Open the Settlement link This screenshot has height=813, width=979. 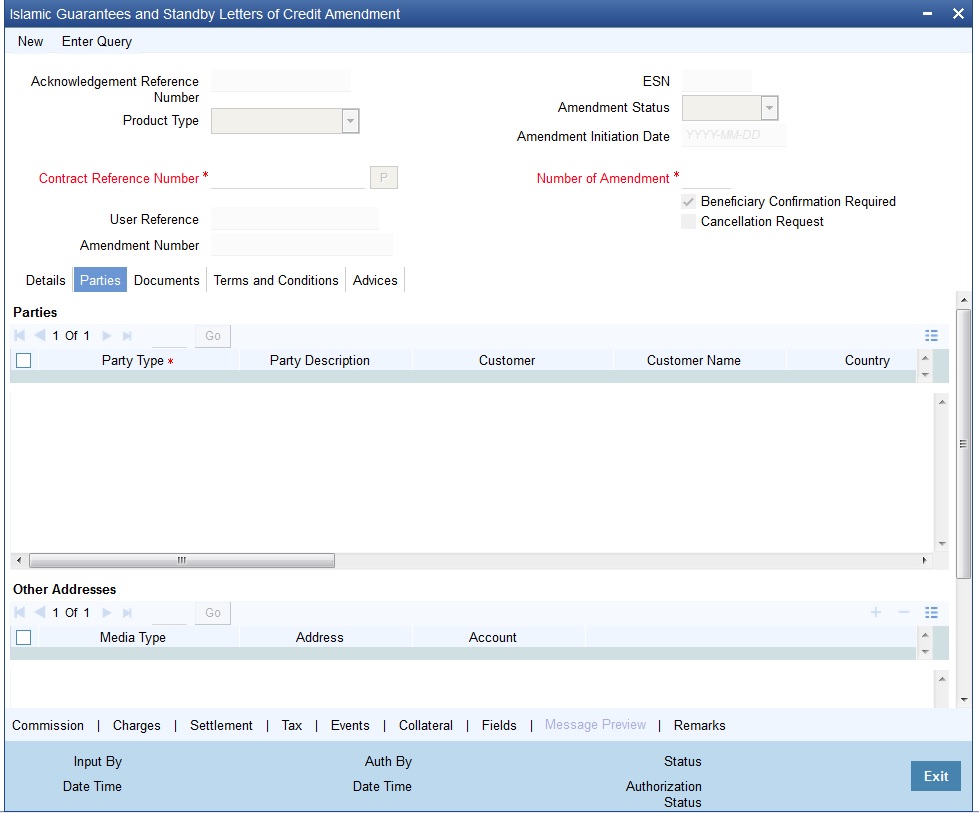221,726
